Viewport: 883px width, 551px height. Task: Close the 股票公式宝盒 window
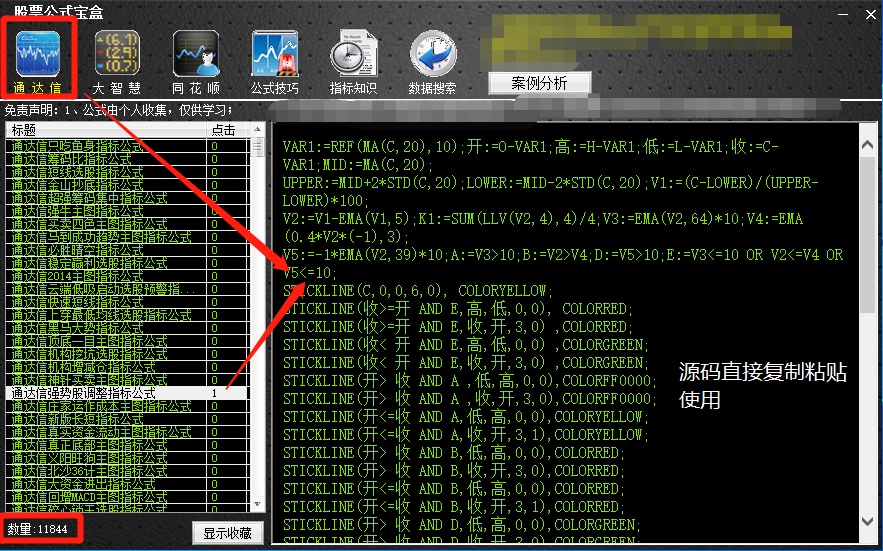pos(871,14)
